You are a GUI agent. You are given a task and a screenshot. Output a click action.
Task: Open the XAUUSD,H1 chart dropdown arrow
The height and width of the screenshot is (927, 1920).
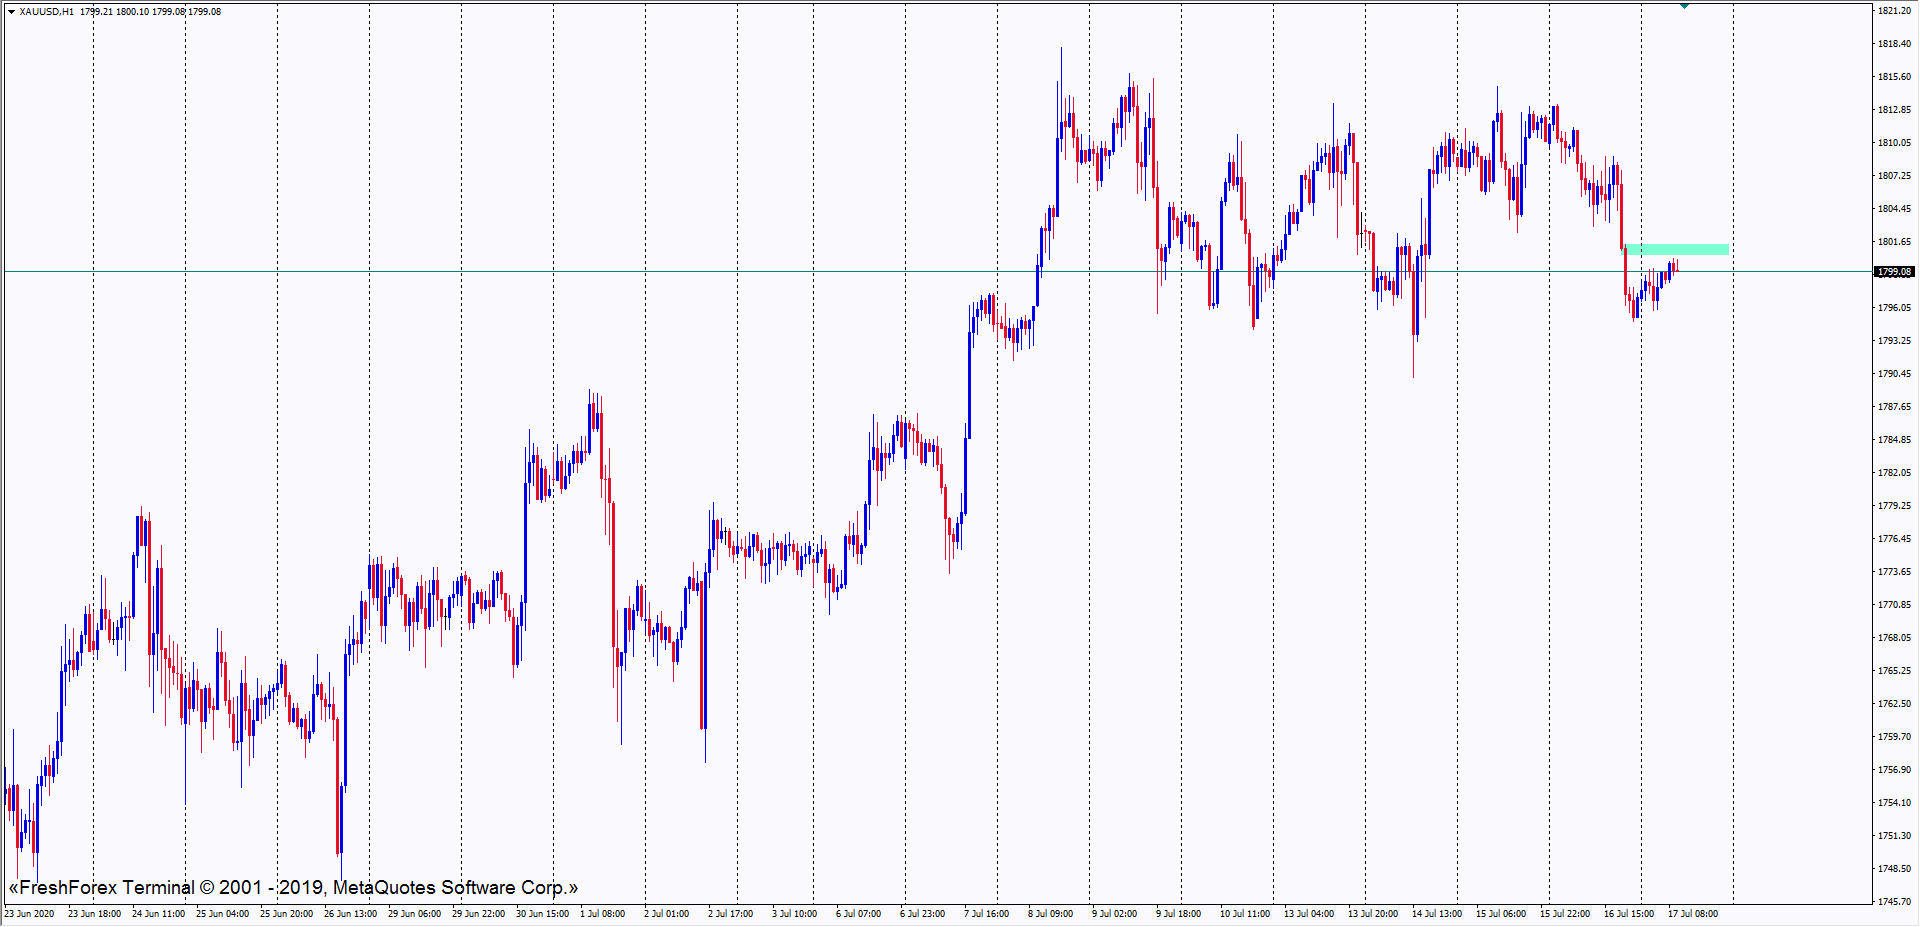(x=11, y=12)
